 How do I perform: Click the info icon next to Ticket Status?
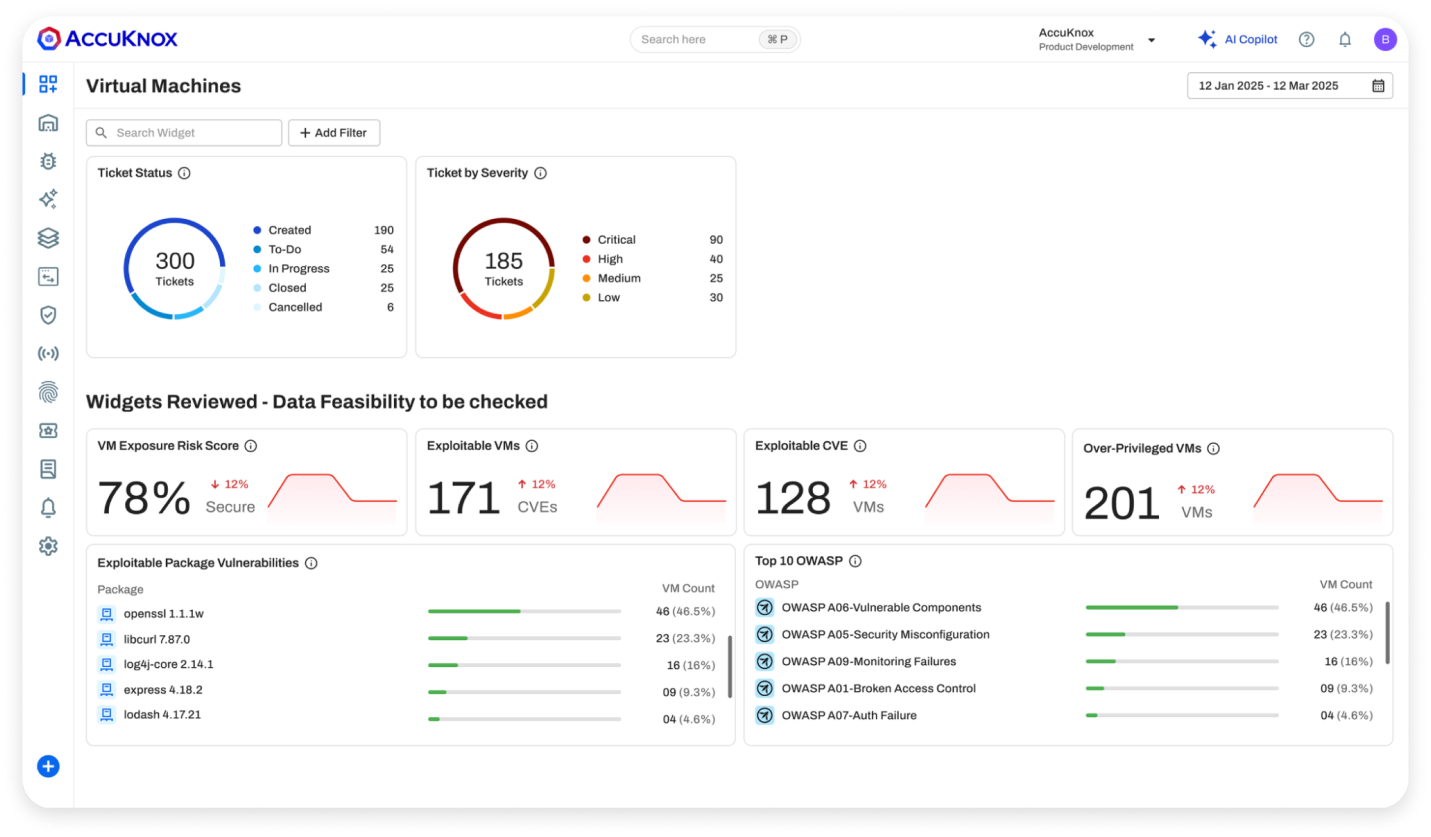click(x=184, y=173)
